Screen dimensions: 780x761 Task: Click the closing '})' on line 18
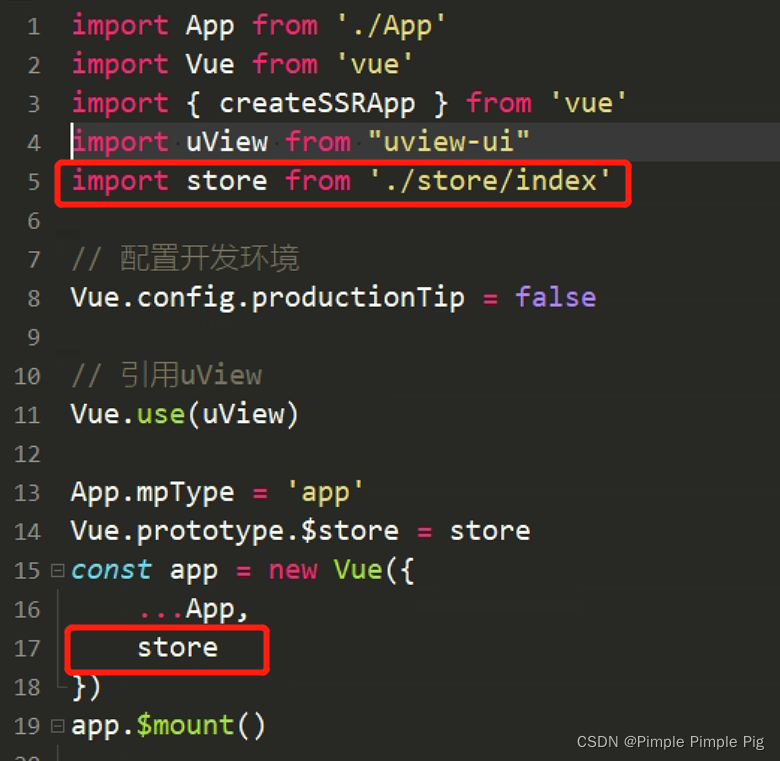tap(87, 688)
